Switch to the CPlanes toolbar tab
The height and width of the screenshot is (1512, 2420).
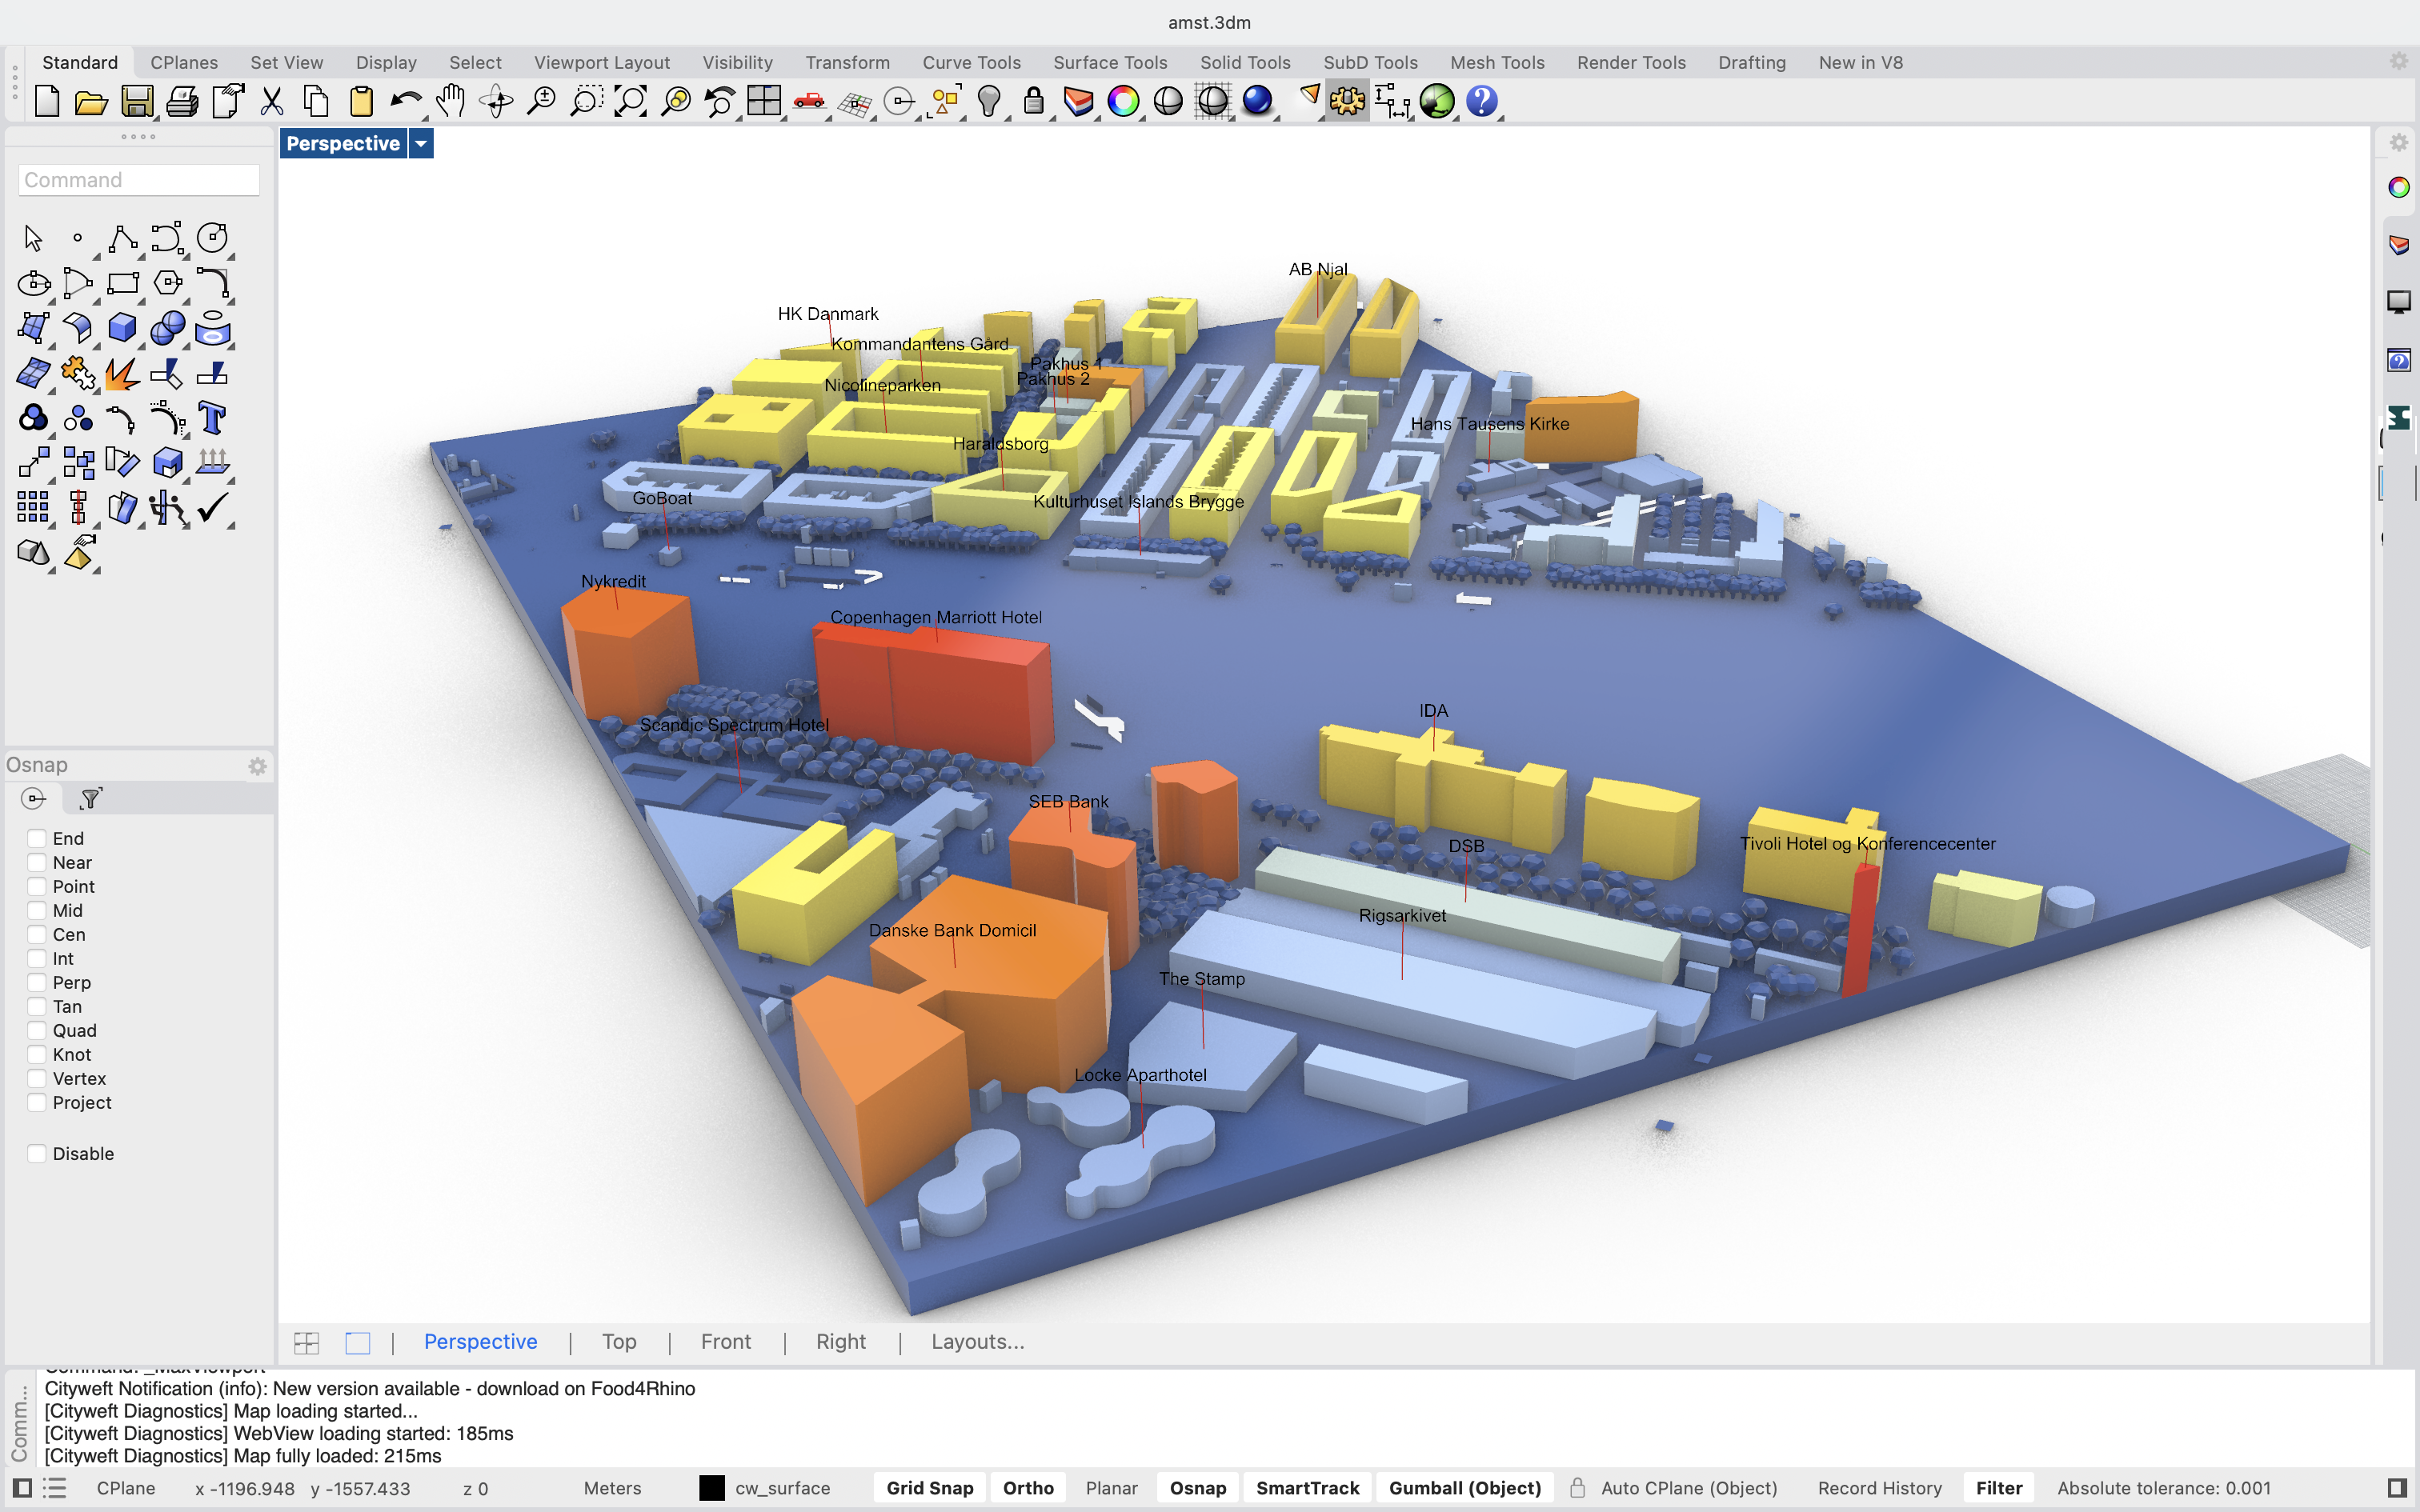point(184,62)
